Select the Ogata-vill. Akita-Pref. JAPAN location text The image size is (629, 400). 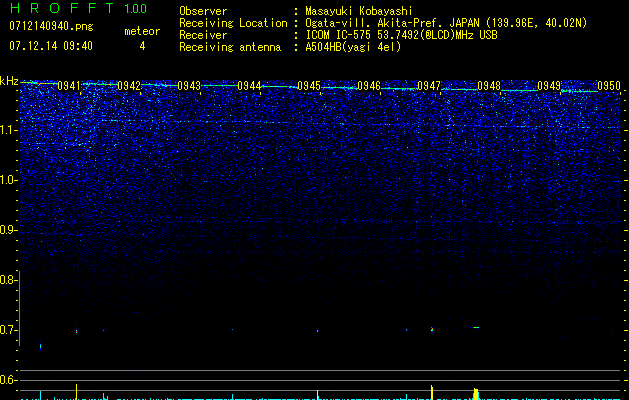pyautogui.click(x=446, y=23)
